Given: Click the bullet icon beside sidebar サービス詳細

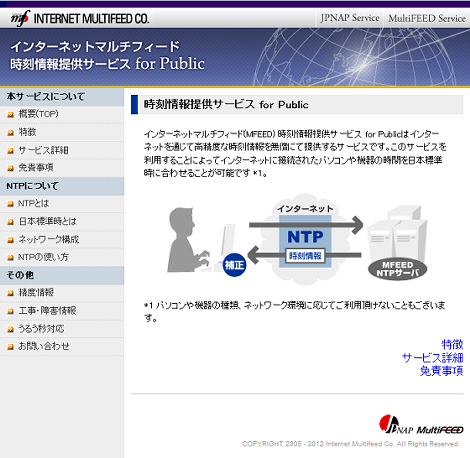Looking at the screenshot, I should point(11,151).
